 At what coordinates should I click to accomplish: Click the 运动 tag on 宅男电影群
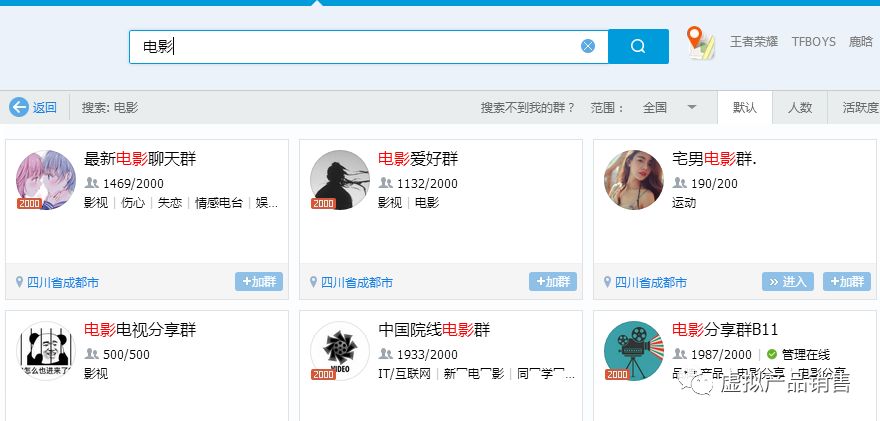tap(684, 203)
